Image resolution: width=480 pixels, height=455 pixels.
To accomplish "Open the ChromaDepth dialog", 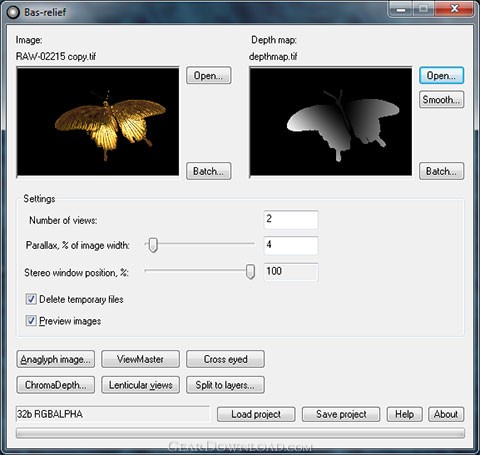I will pyautogui.click(x=56, y=385).
